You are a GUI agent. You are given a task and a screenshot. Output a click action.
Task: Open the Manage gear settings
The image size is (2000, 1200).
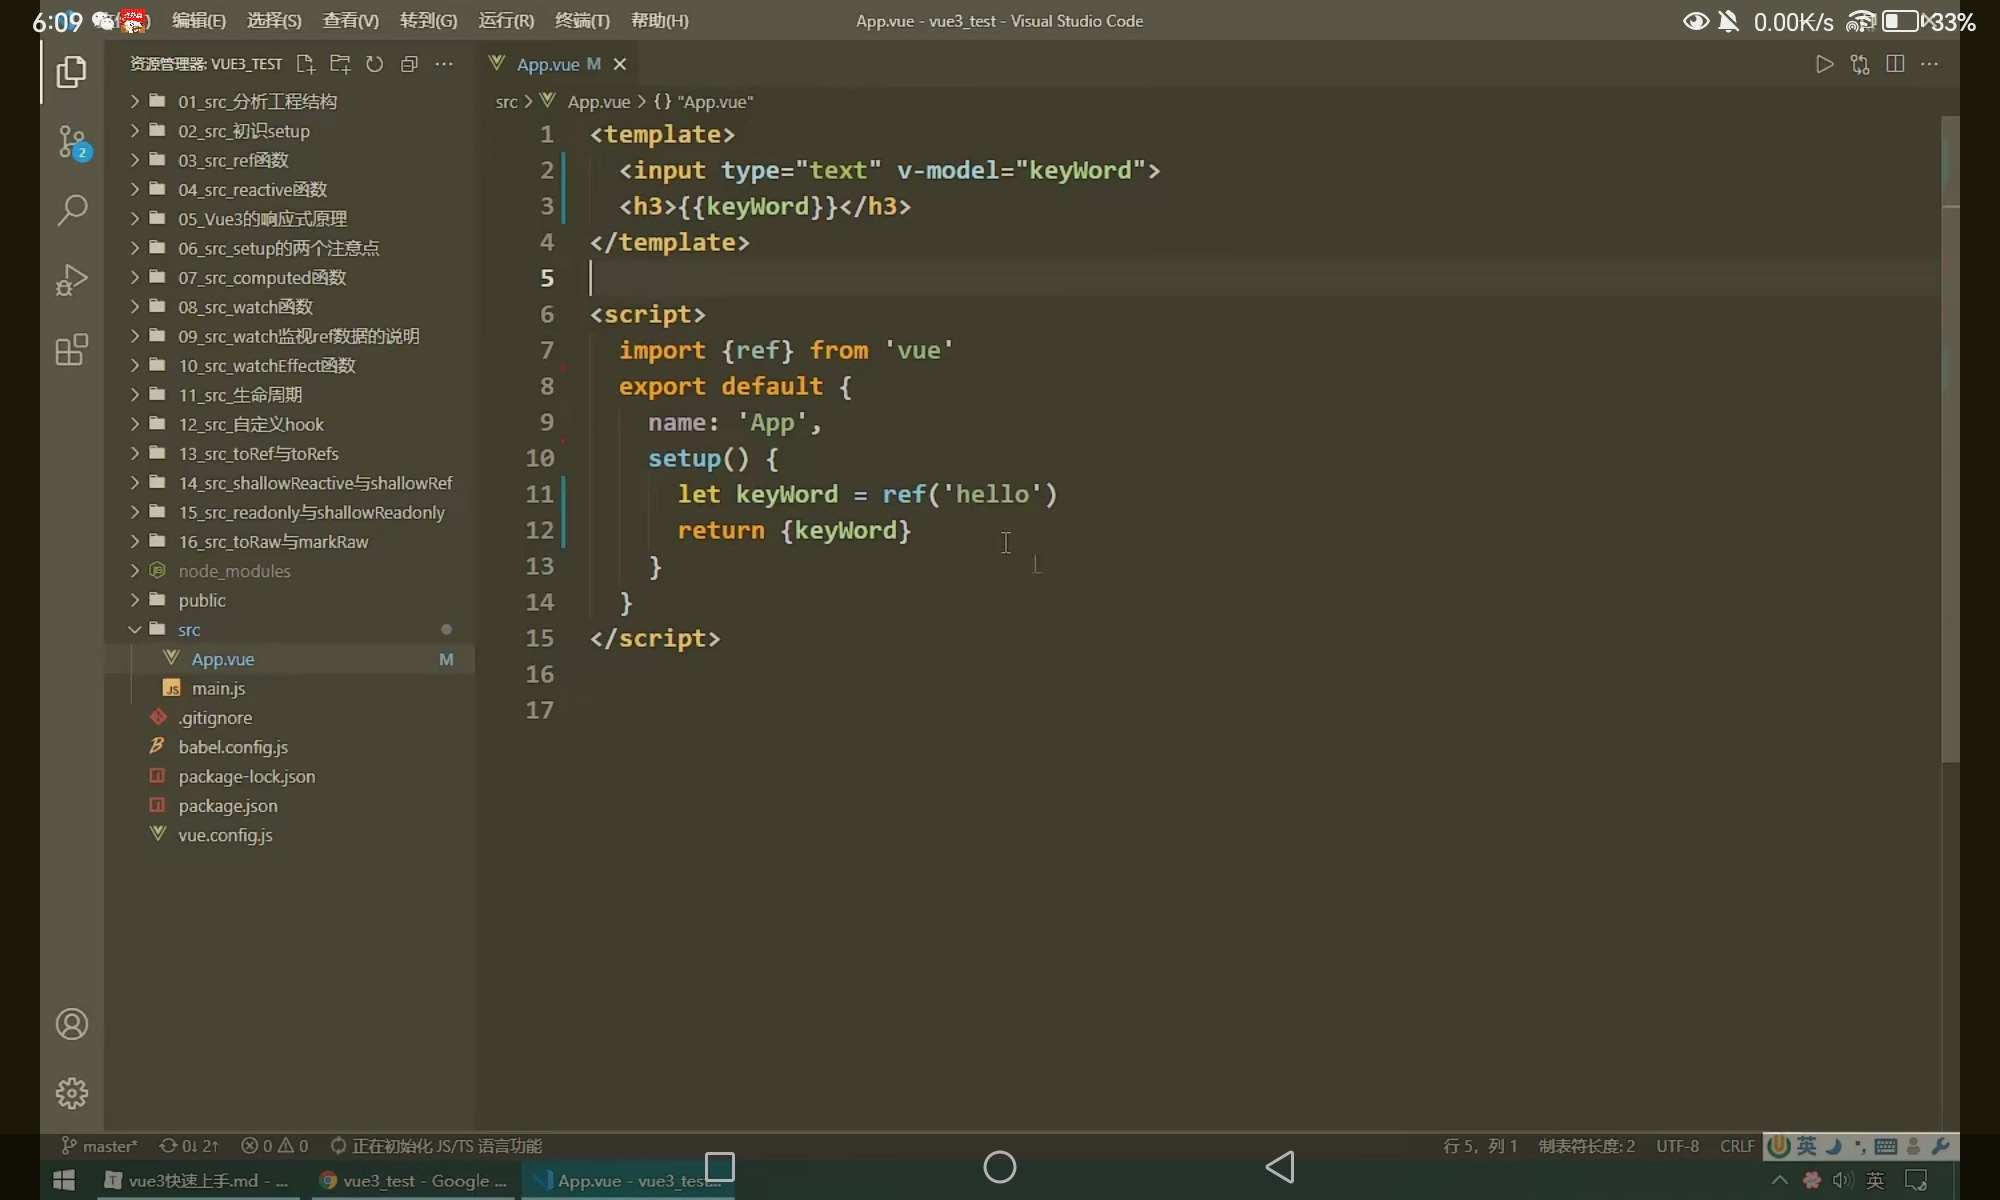tap(72, 1093)
